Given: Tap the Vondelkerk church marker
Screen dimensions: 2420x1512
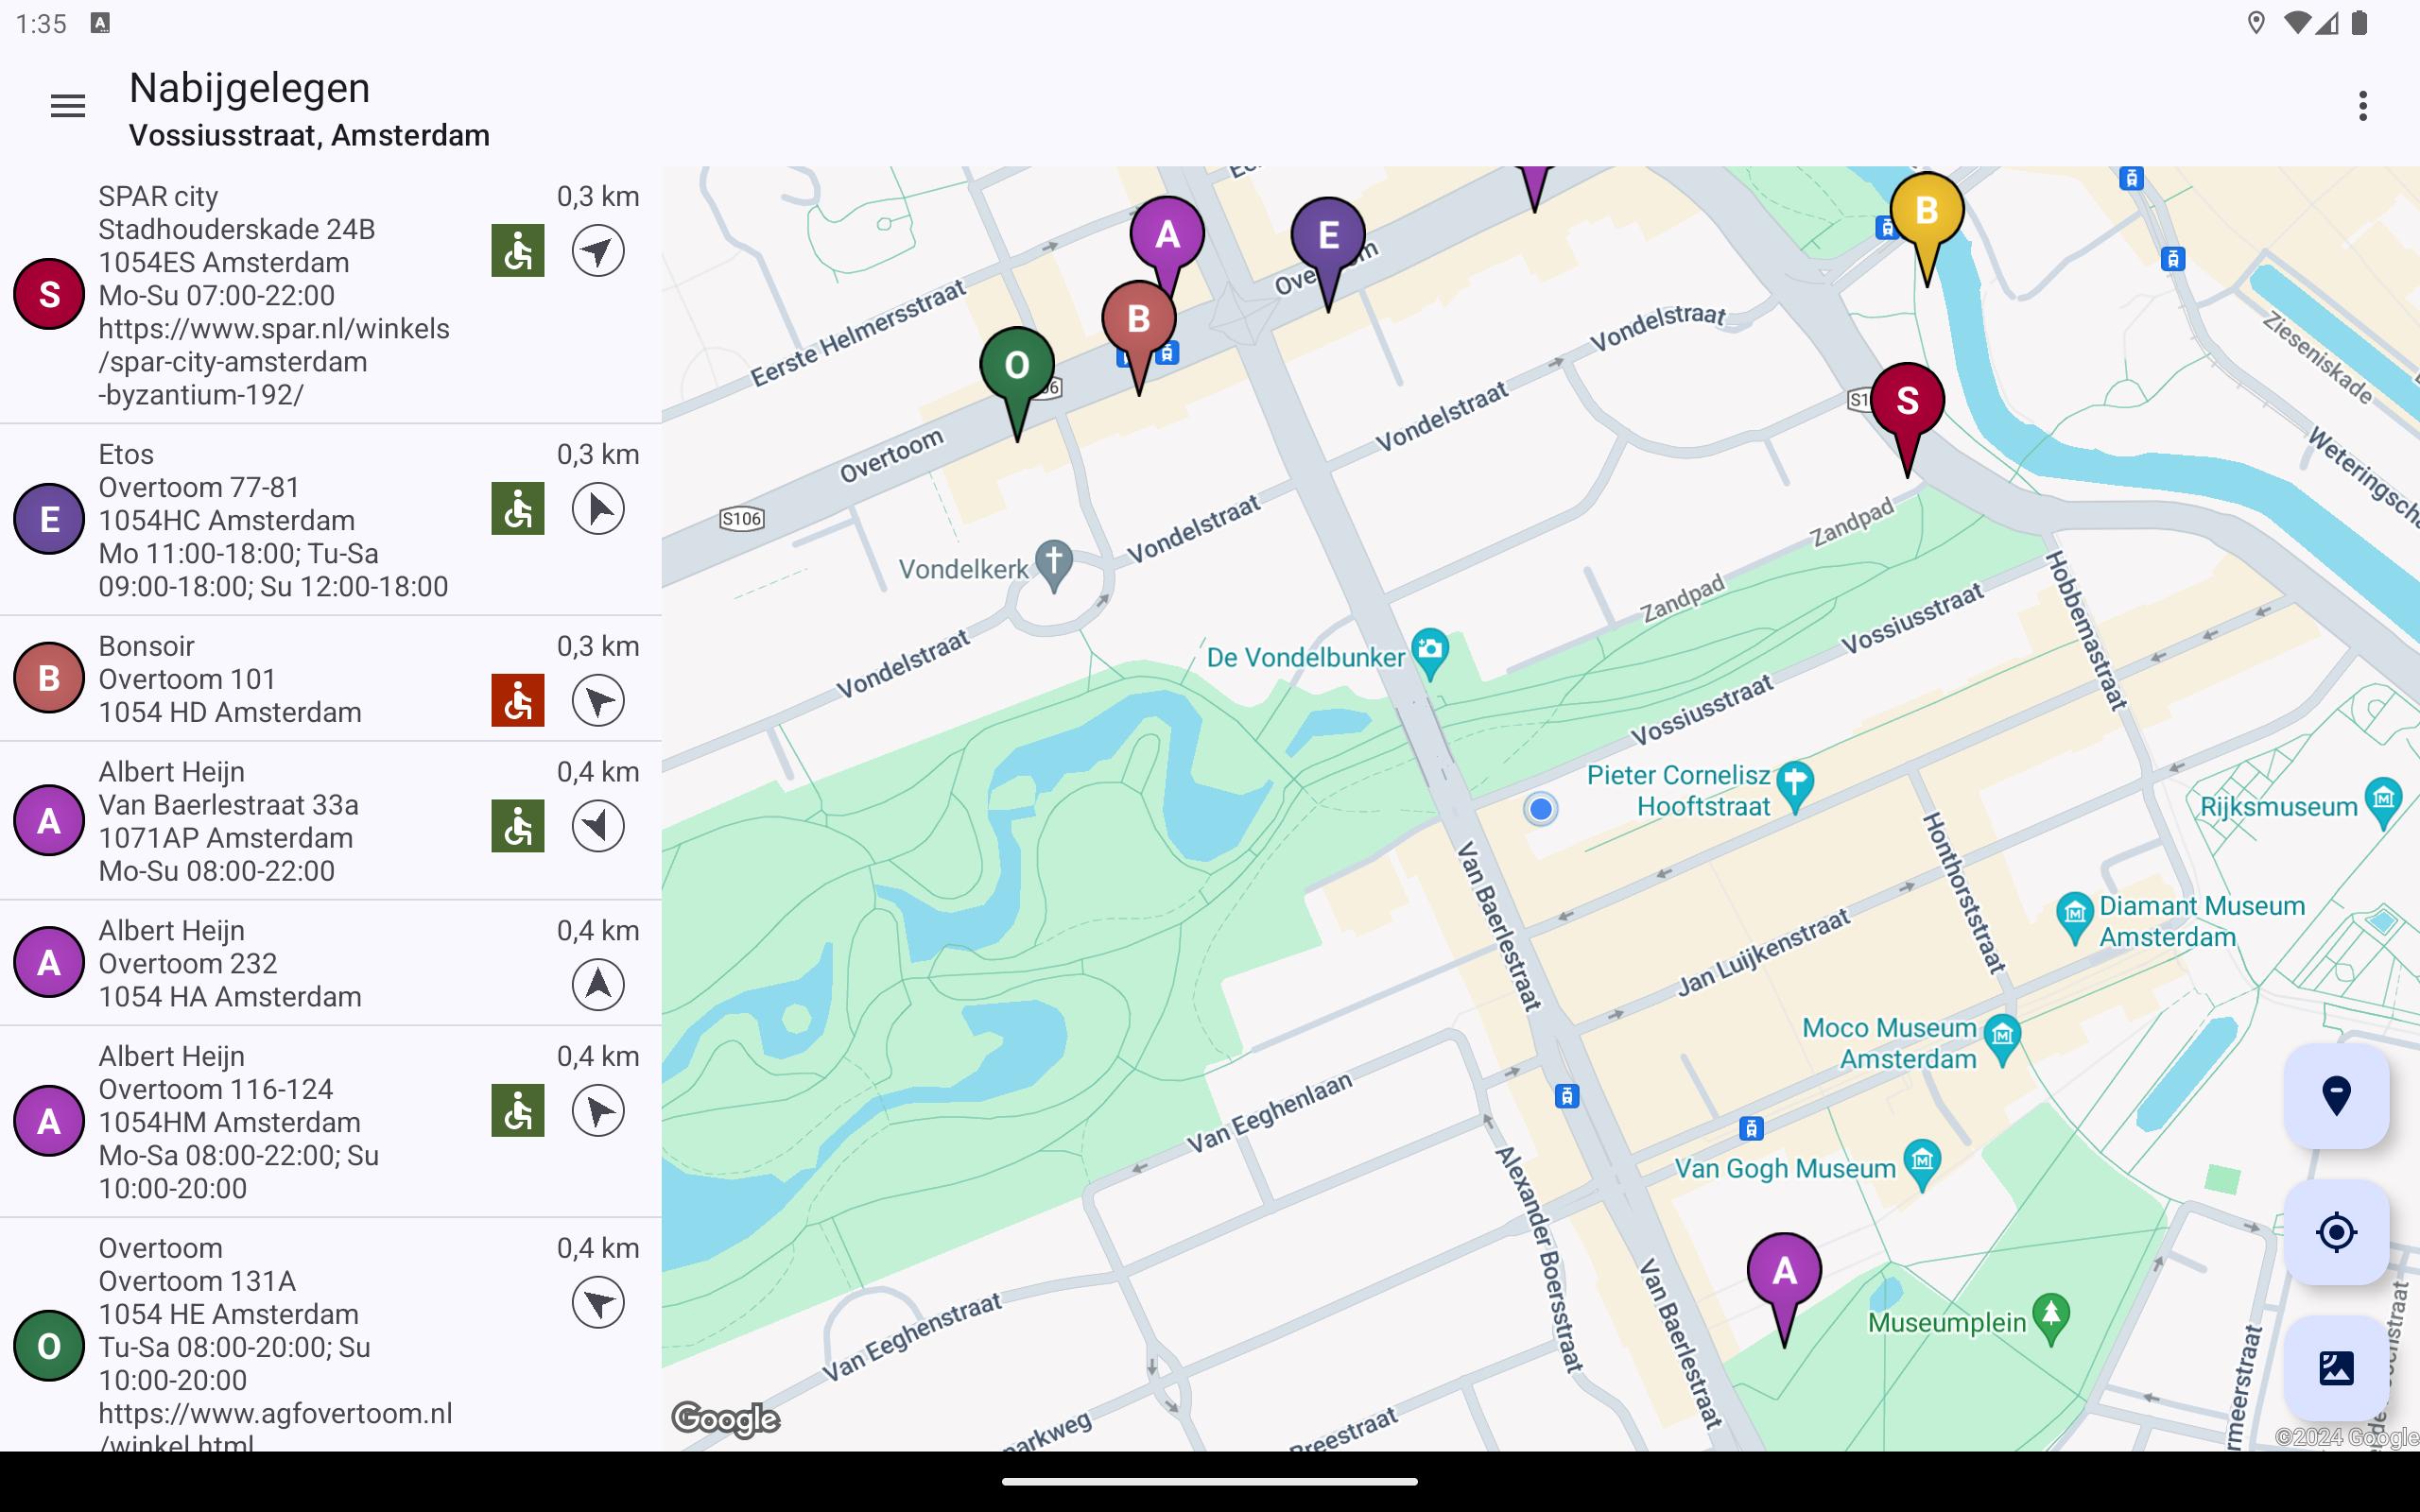Looking at the screenshot, I should pyautogui.click(x=1053, y=564).
